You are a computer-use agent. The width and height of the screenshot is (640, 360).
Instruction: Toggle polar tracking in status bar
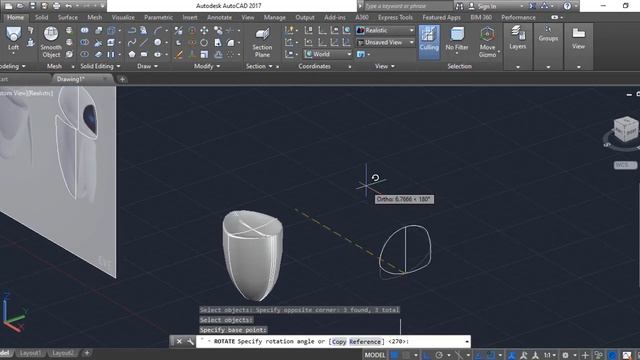point(439,355)
